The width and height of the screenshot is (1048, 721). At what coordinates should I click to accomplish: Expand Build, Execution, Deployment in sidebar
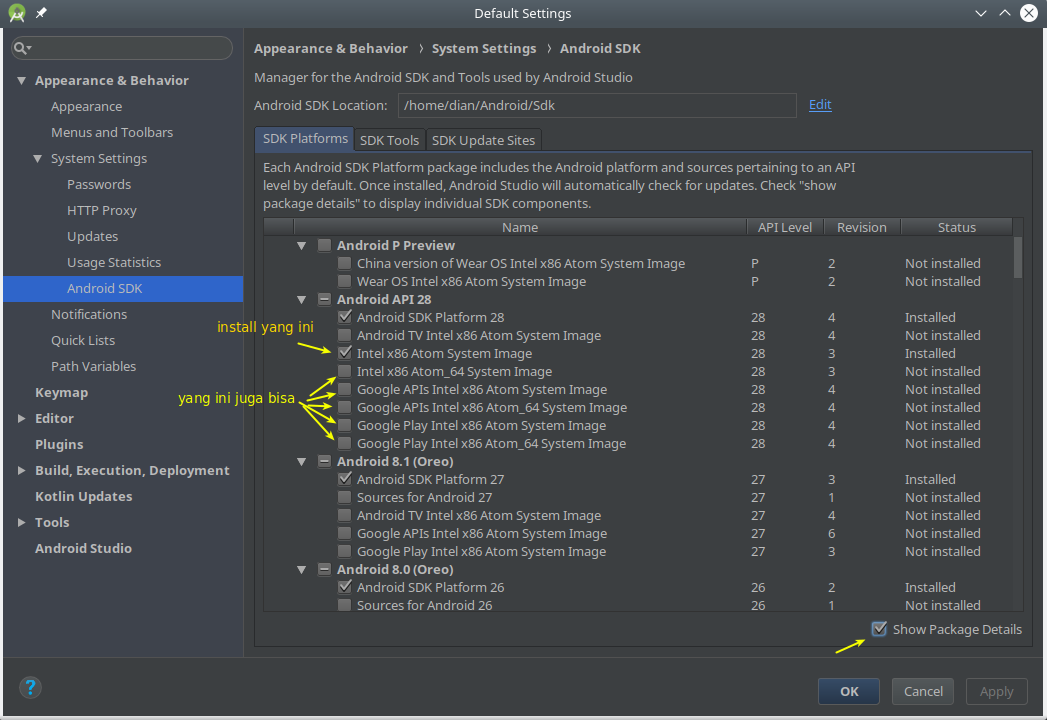point(20,470)
